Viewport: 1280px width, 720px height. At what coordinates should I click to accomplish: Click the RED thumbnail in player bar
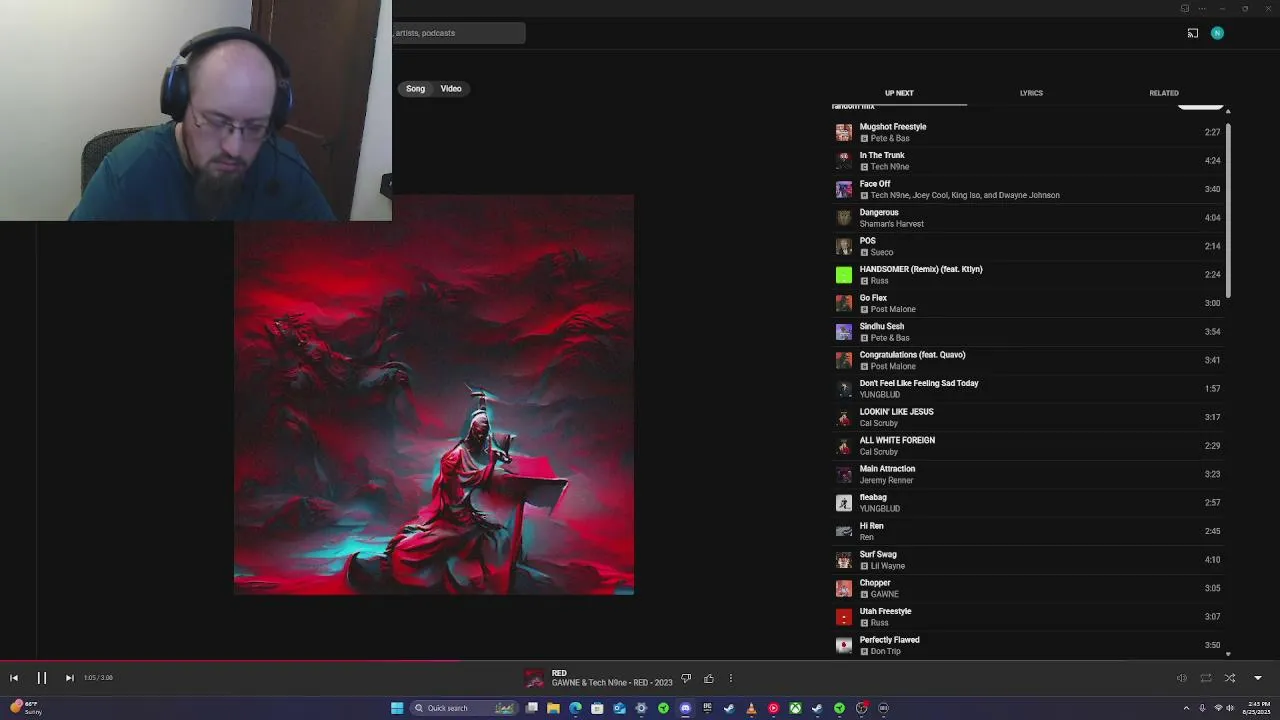(x=535, y=678)
